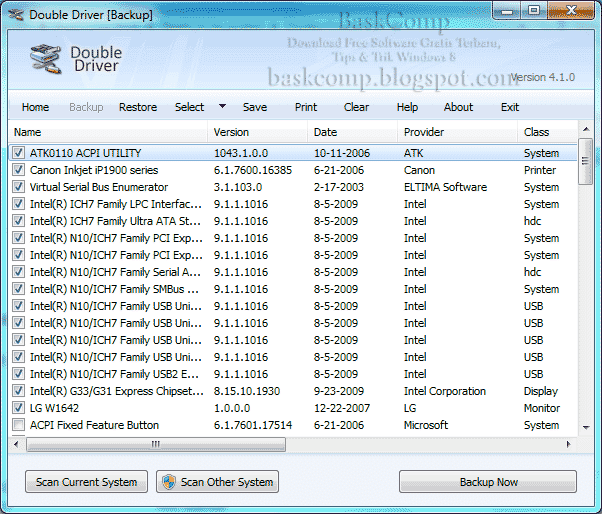Viewport: 602px width, 514px height.
Task: Sort by the Class column header
Action: tap(547, 132)
